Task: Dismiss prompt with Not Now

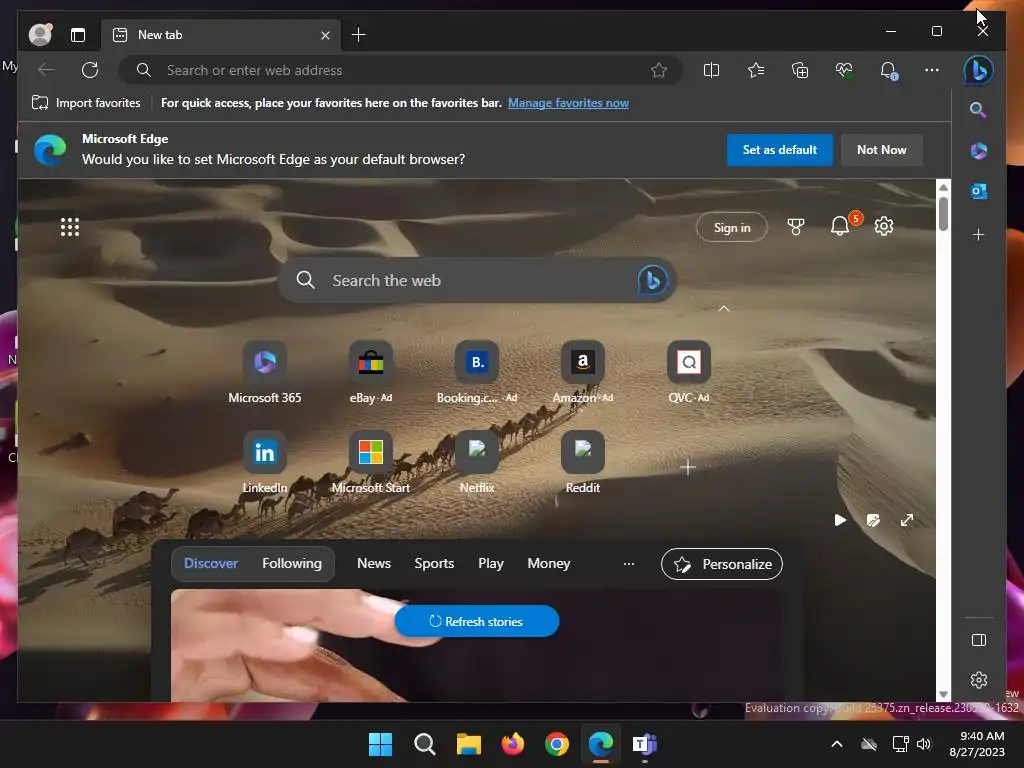Action: pos(881,150)
